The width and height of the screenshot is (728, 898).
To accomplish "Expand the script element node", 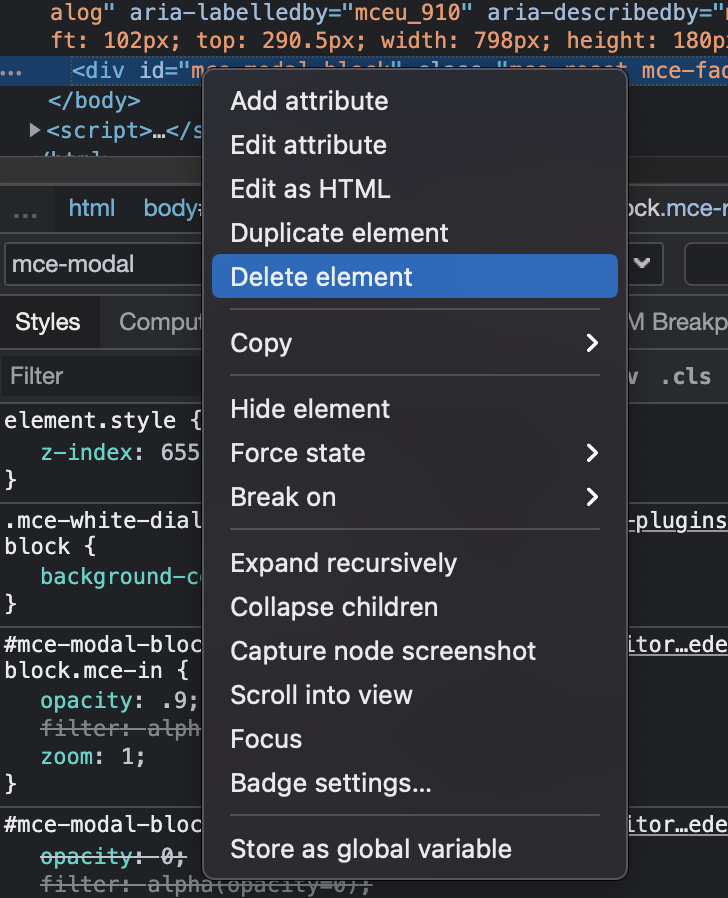I will 34,131.
